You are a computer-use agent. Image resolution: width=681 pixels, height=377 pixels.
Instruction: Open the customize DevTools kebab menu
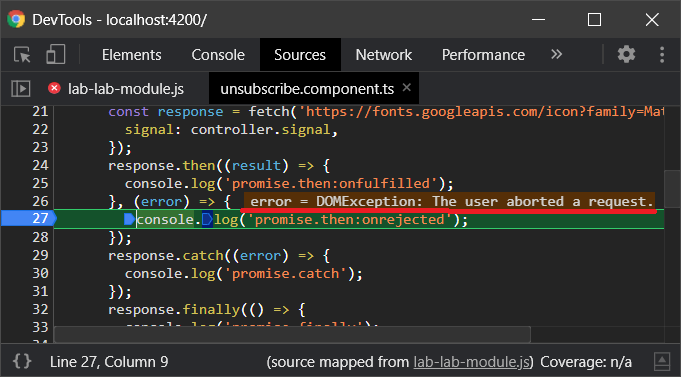click(x=662, y=55)
